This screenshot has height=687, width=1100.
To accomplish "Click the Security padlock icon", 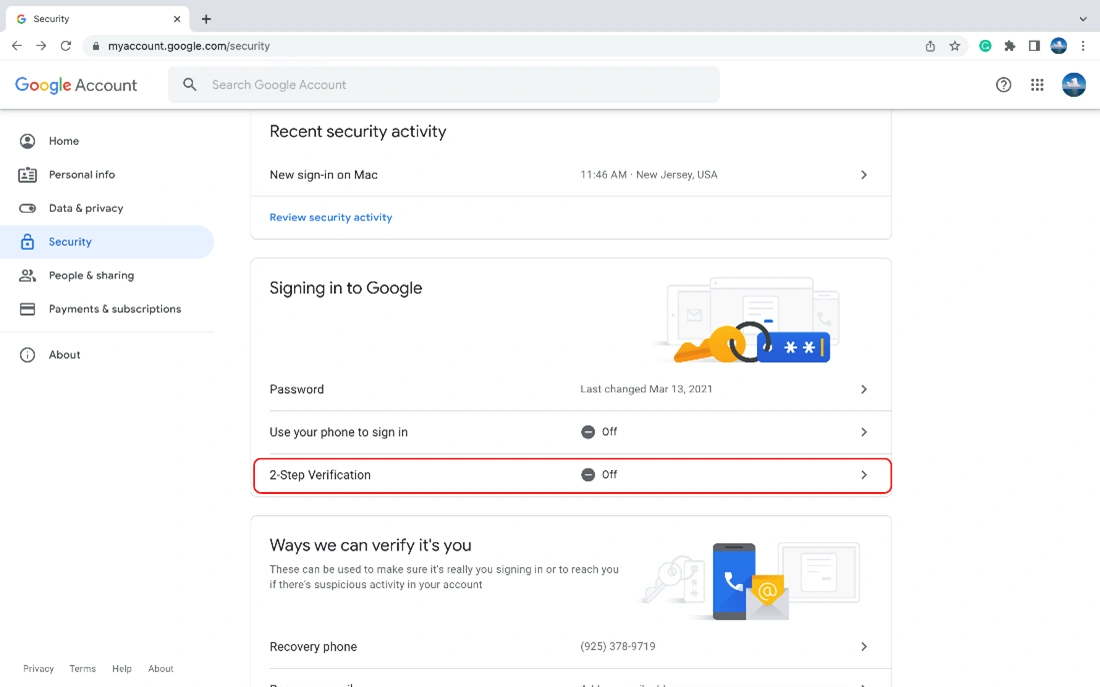I will pyautogui.click(x=27, y=242).
